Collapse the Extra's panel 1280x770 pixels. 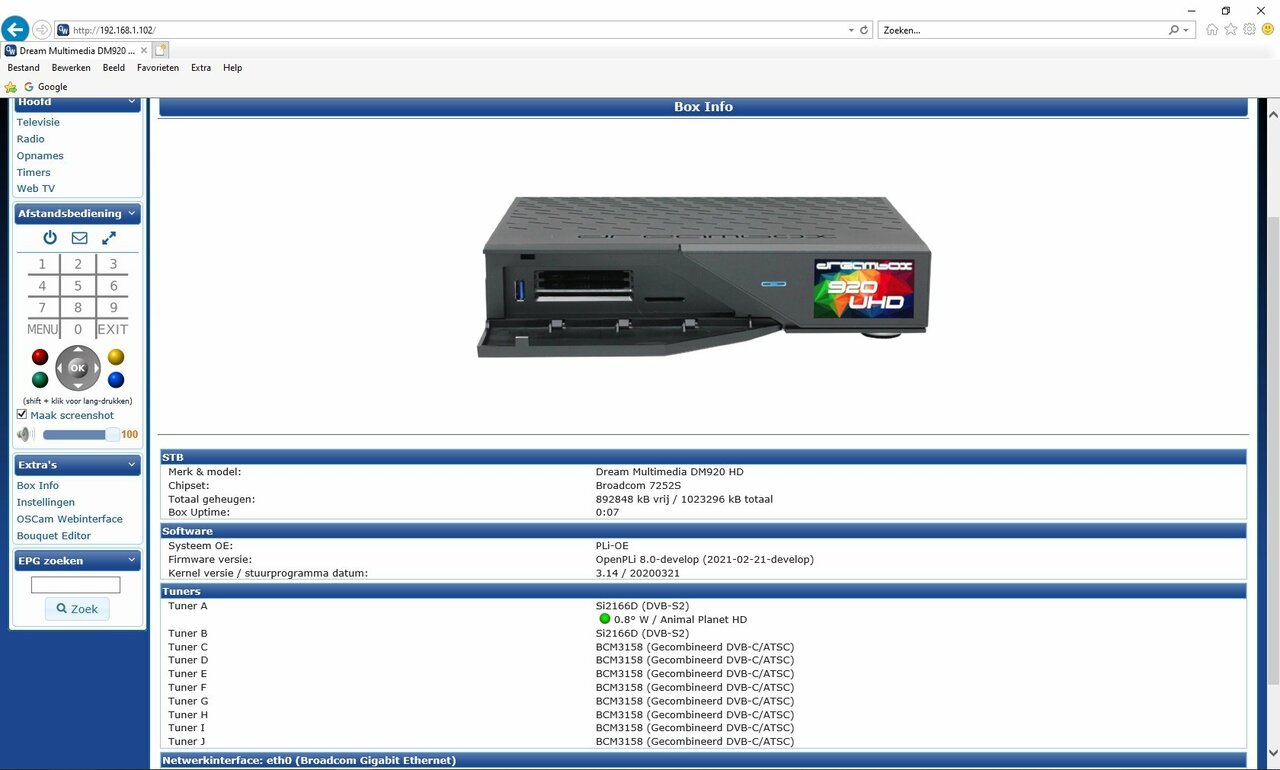point(131,465)
